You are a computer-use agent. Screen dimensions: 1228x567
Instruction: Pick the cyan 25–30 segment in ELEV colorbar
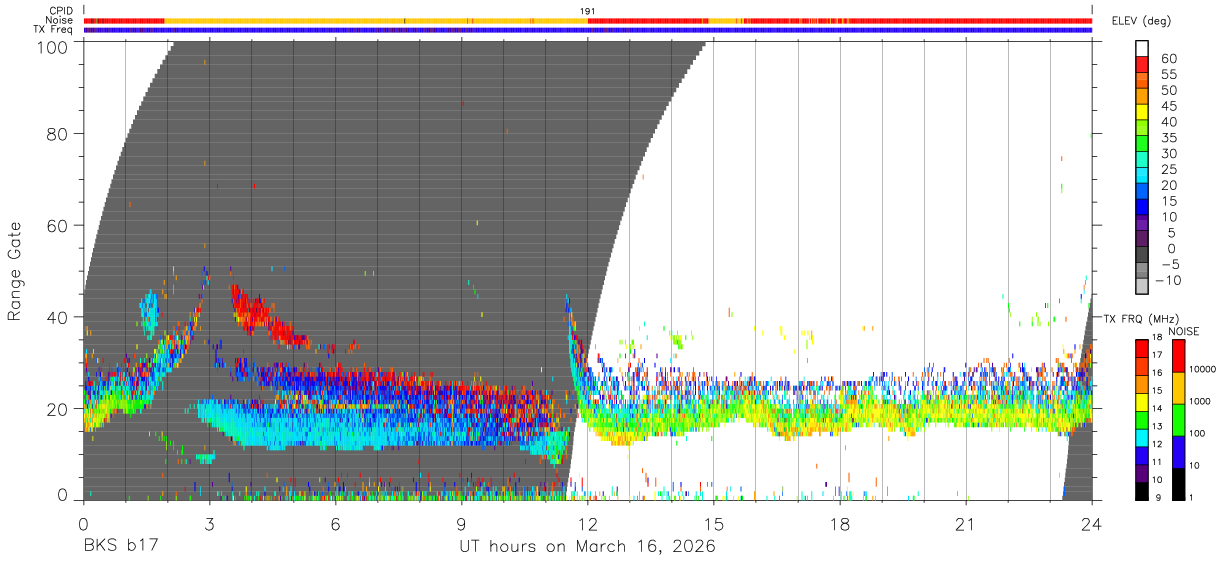tap(1142, 158)
